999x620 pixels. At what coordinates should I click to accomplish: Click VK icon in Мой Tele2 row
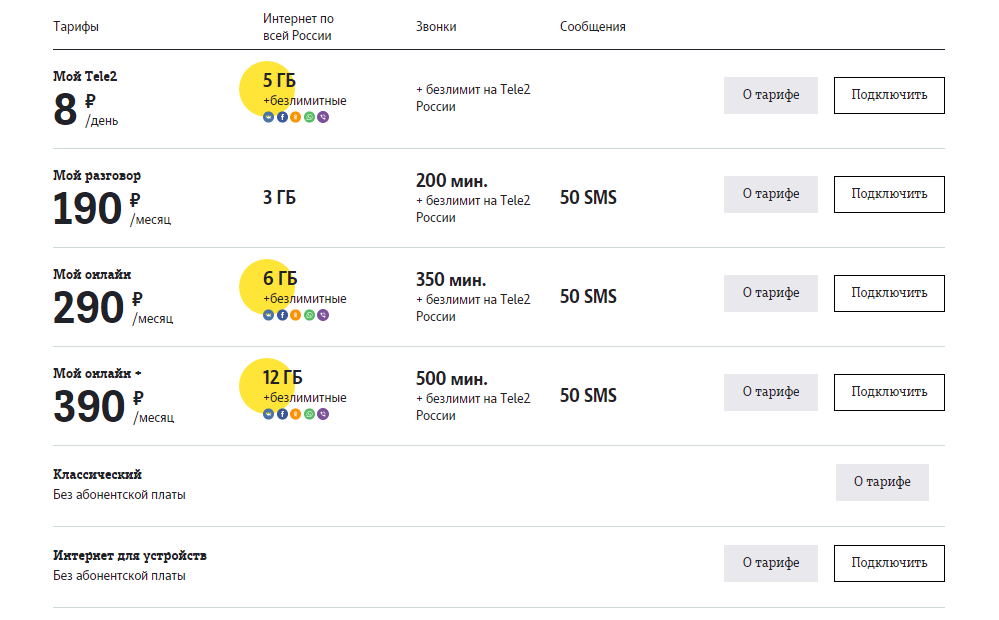[x=268, y=117]
